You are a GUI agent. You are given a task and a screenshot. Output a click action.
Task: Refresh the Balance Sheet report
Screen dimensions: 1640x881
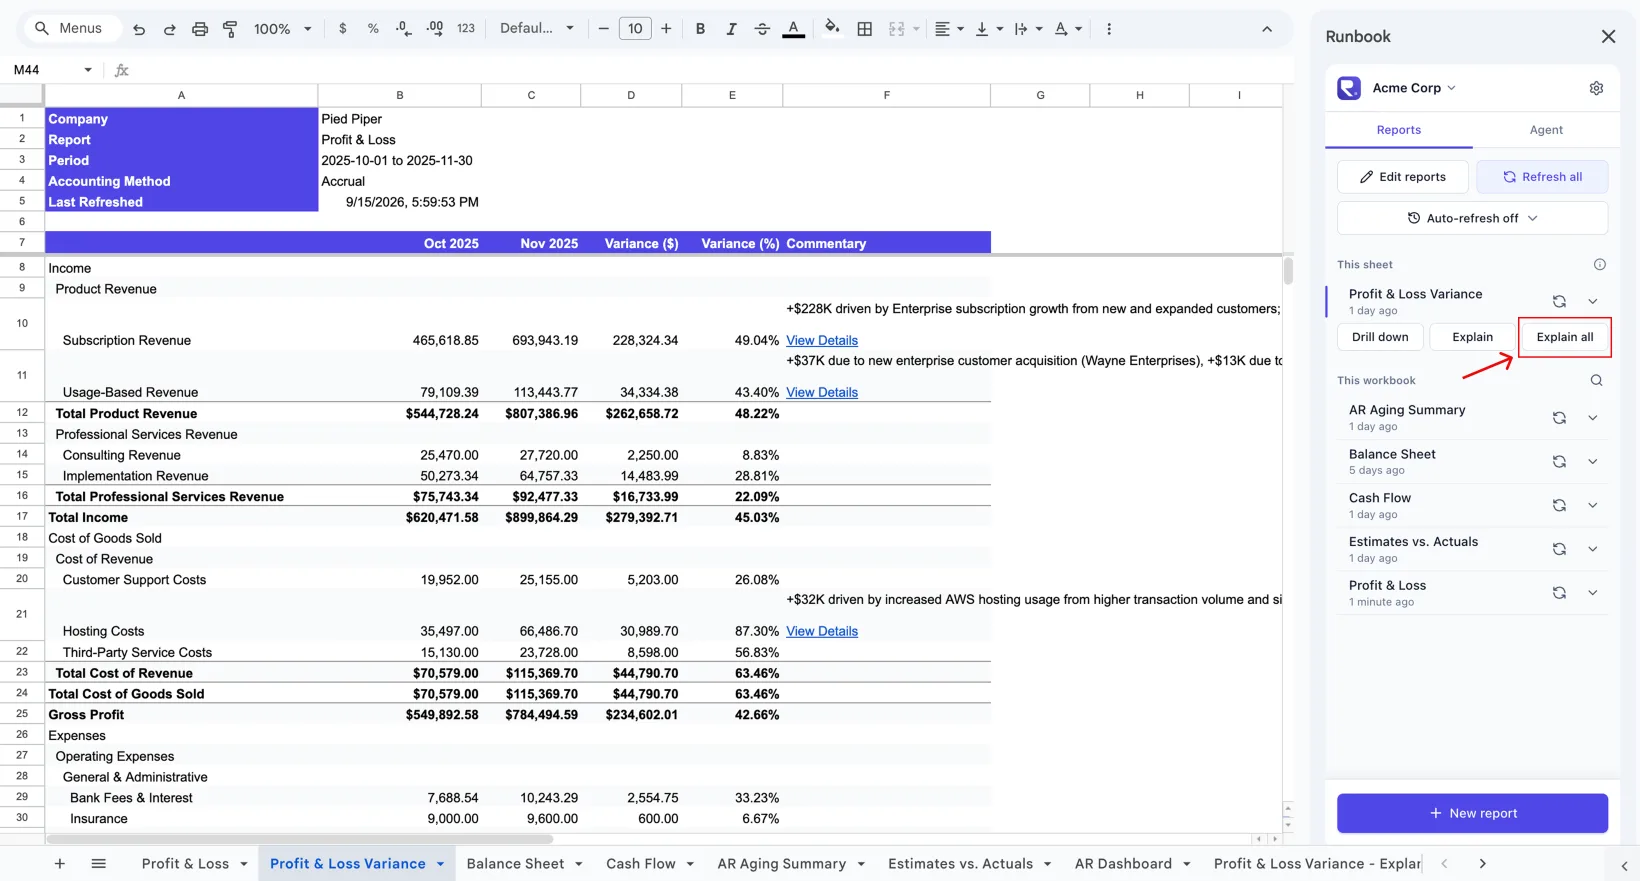pyautogui.click(x=1559, y=462)
